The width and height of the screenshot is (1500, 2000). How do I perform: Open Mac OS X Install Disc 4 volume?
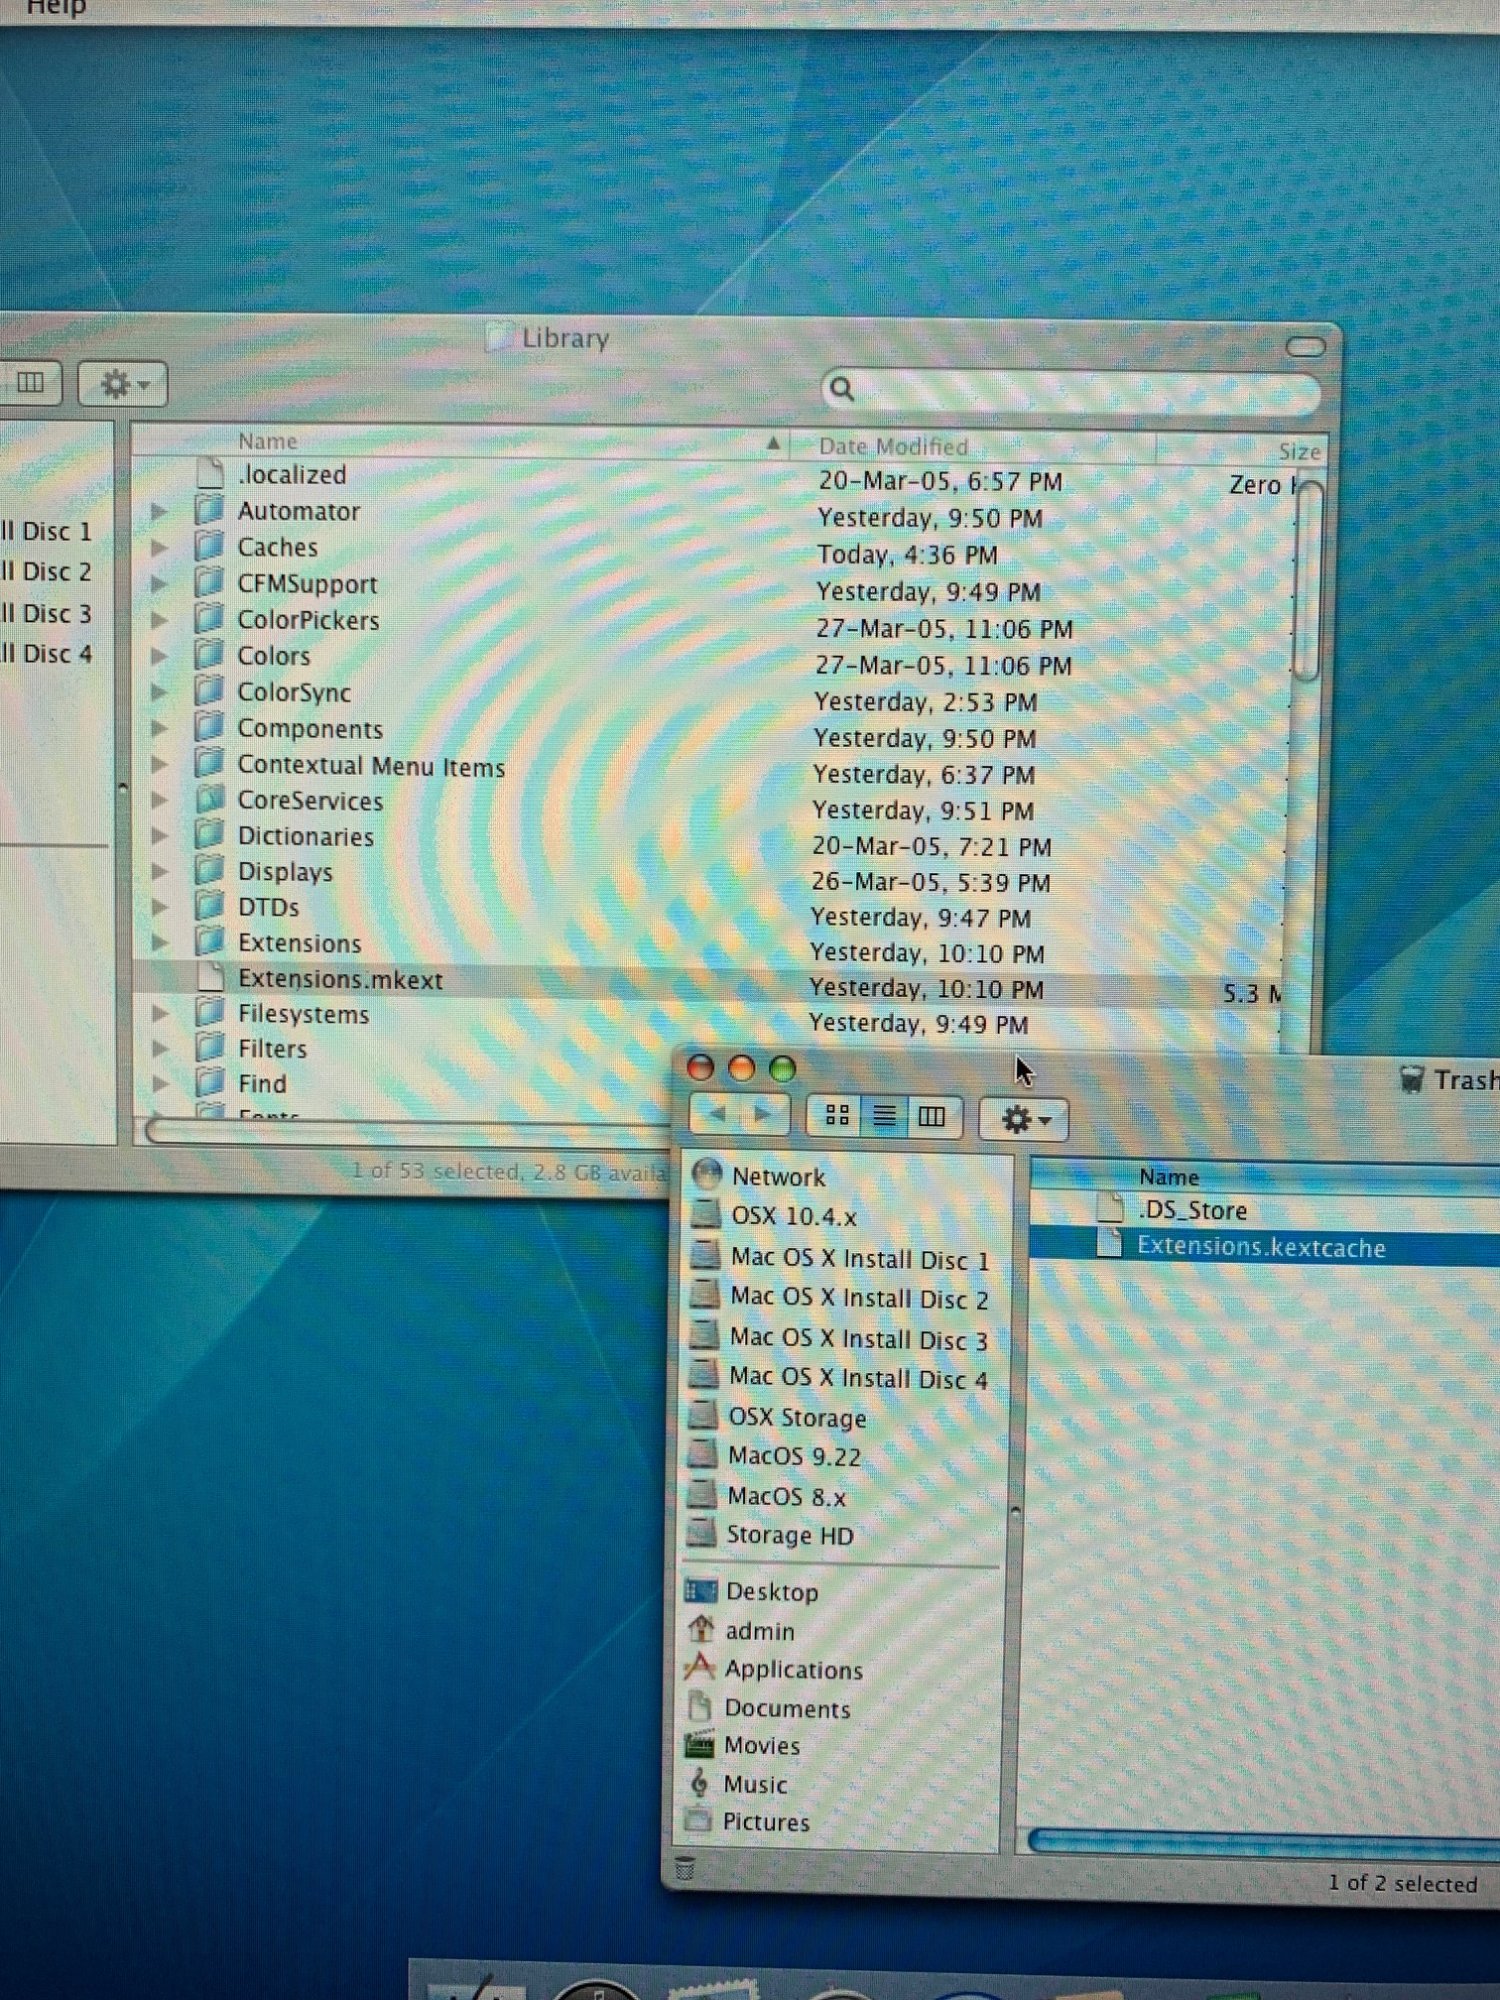(840, 1378)
